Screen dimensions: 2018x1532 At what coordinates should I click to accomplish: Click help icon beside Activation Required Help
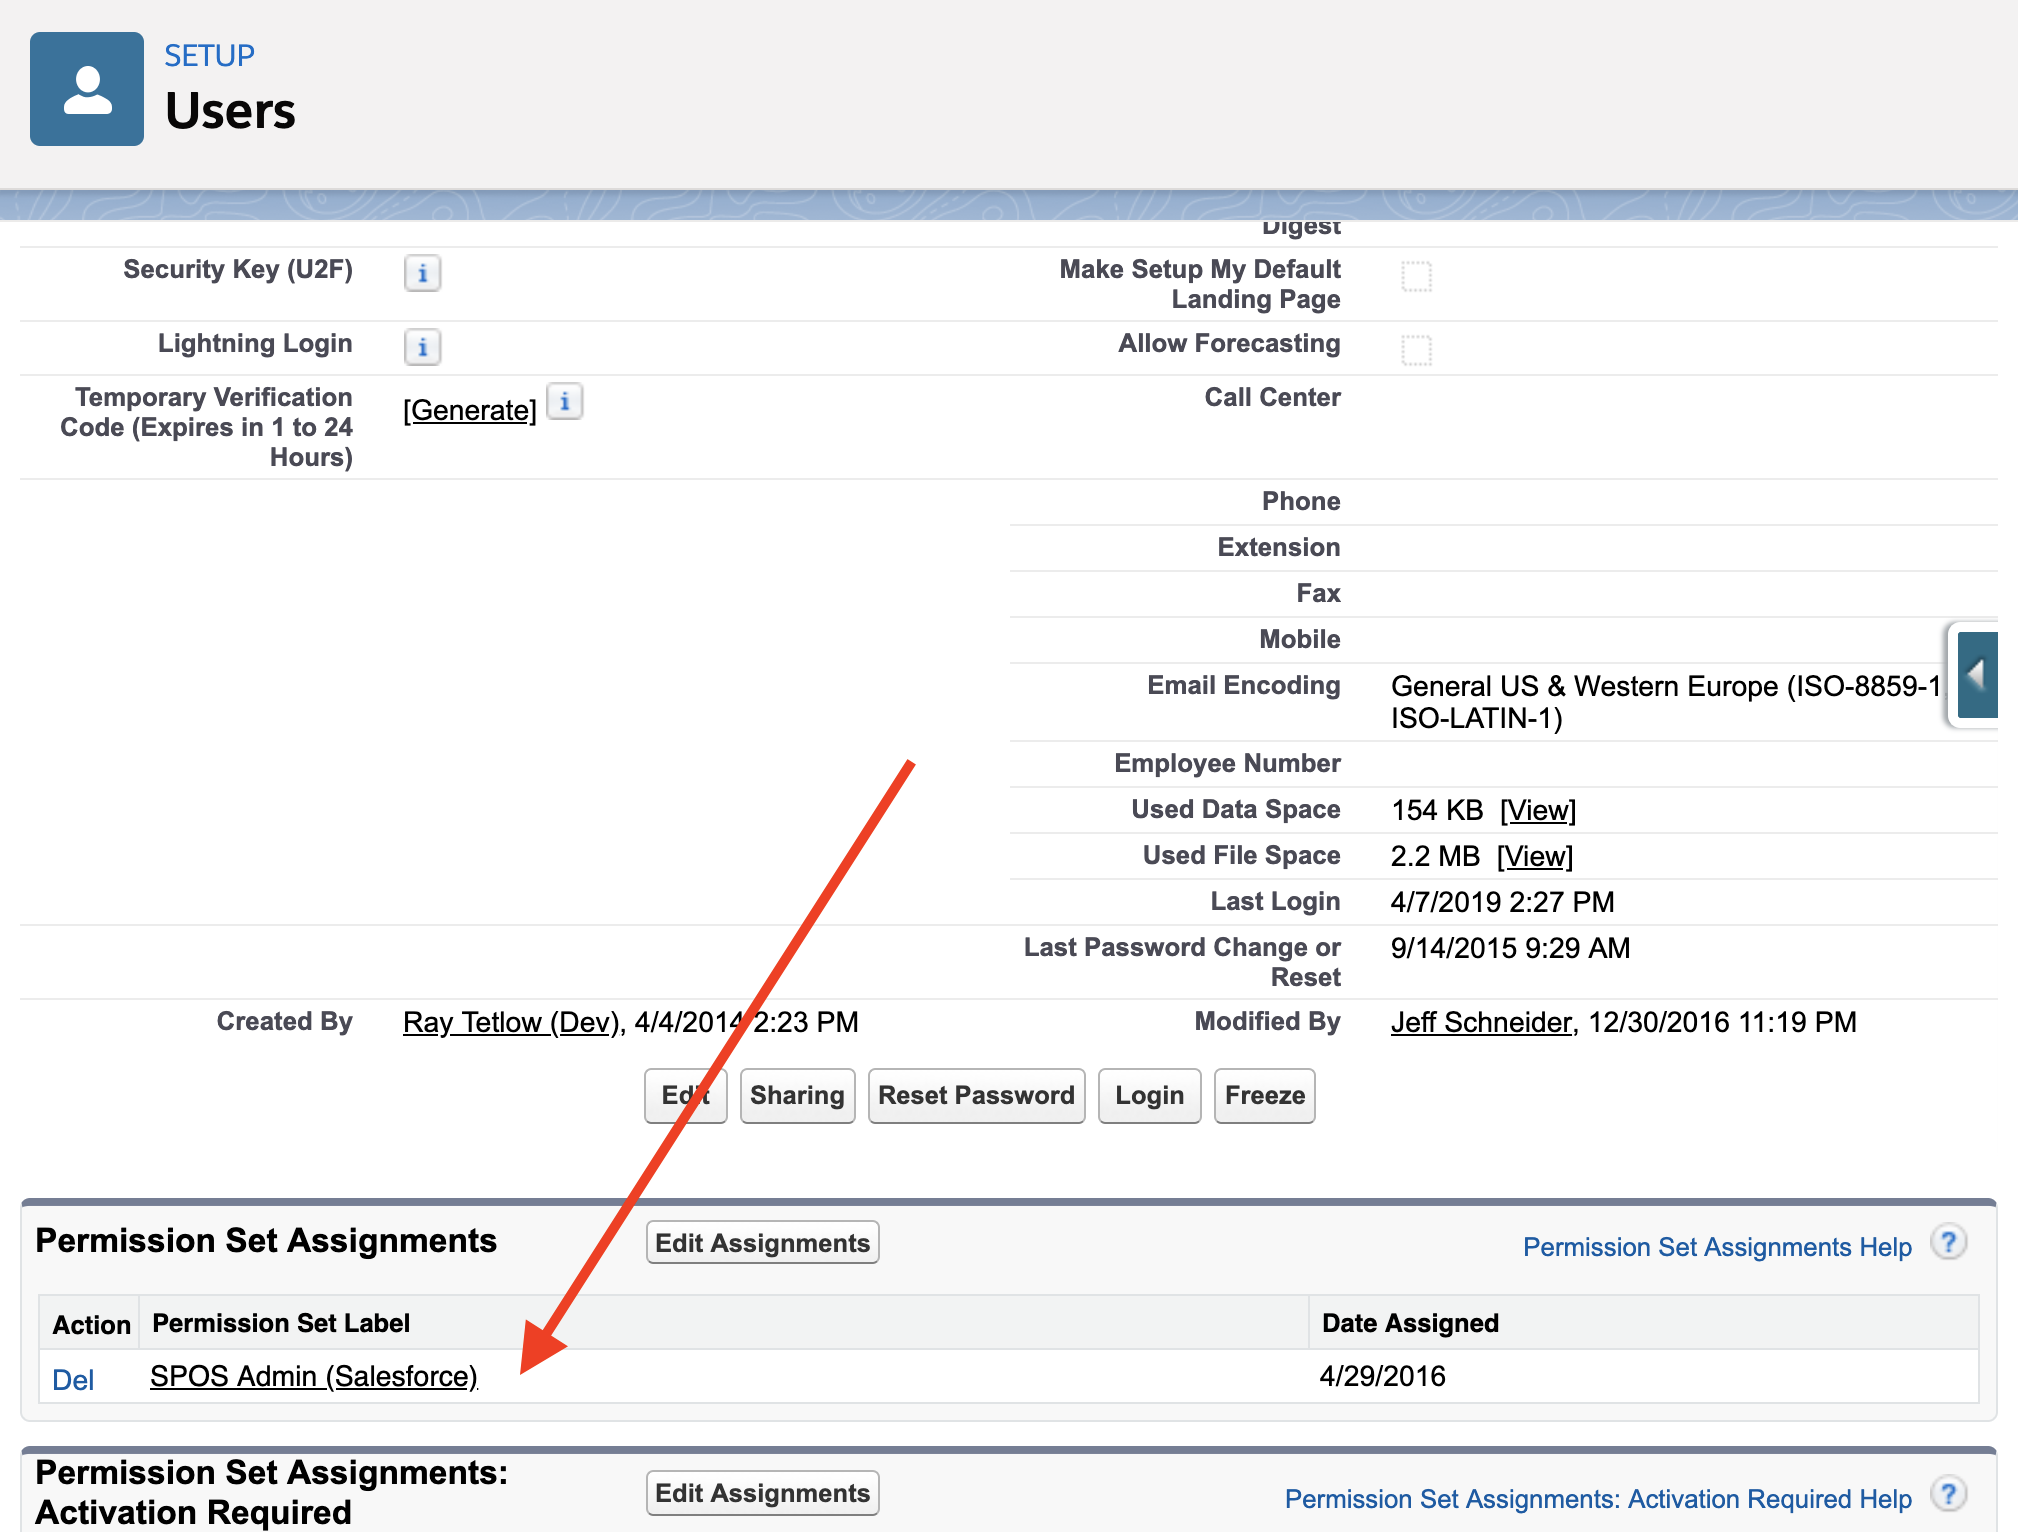pyautogui.click(x=1948, y=1495)
